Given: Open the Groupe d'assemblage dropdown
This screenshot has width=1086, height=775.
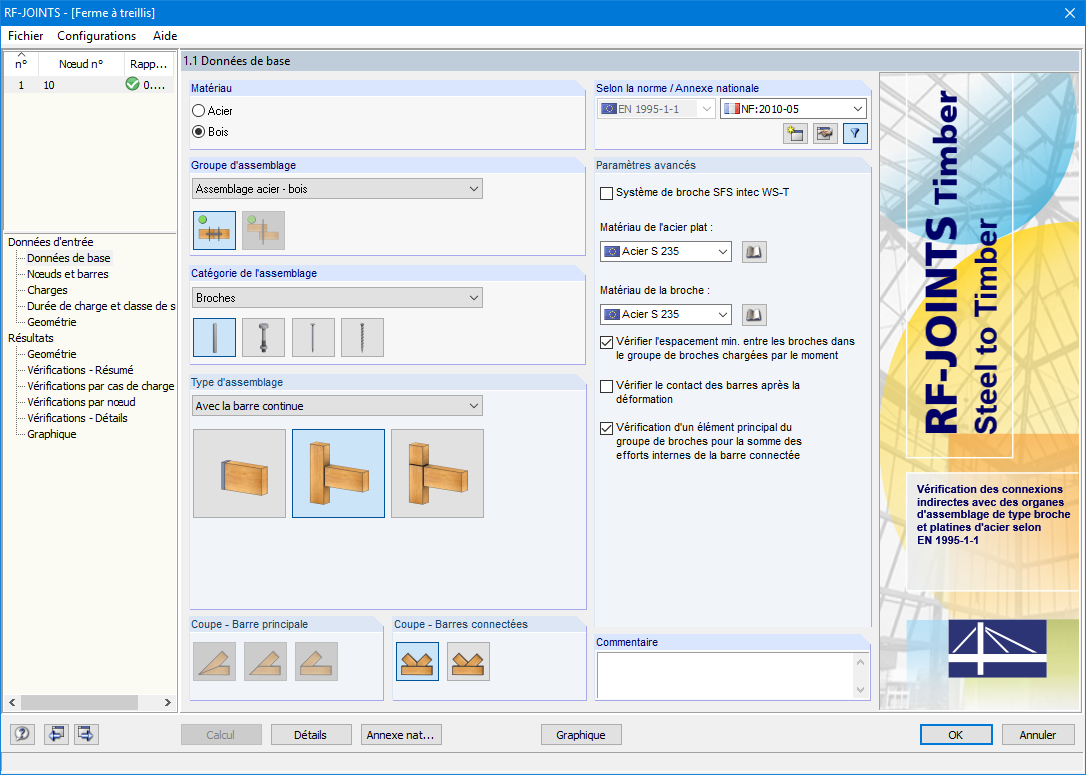Looking at the screenshot, I should click(337, 188).
